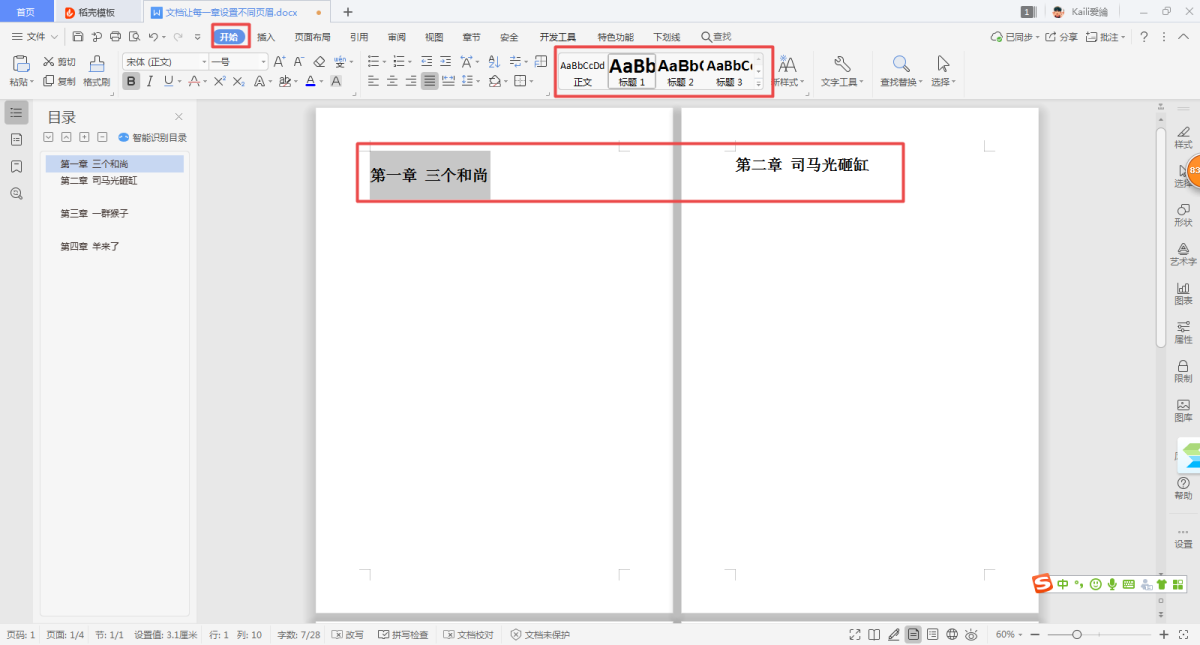Viewport: 1200px width, 645px height.
Task: Apply superscript X² formatting
Action: 220,81
